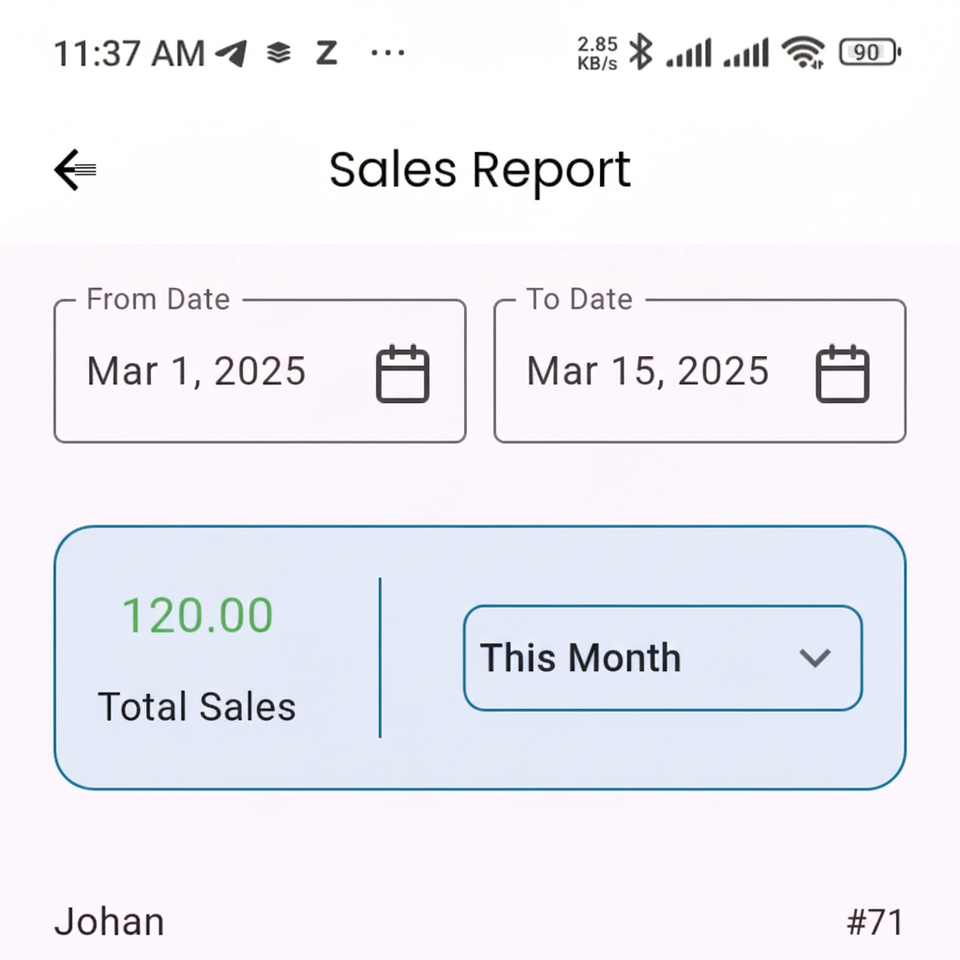Tap the first cellular signal bars icon
This screenshot has height=960, width=960.
point(688,52)
